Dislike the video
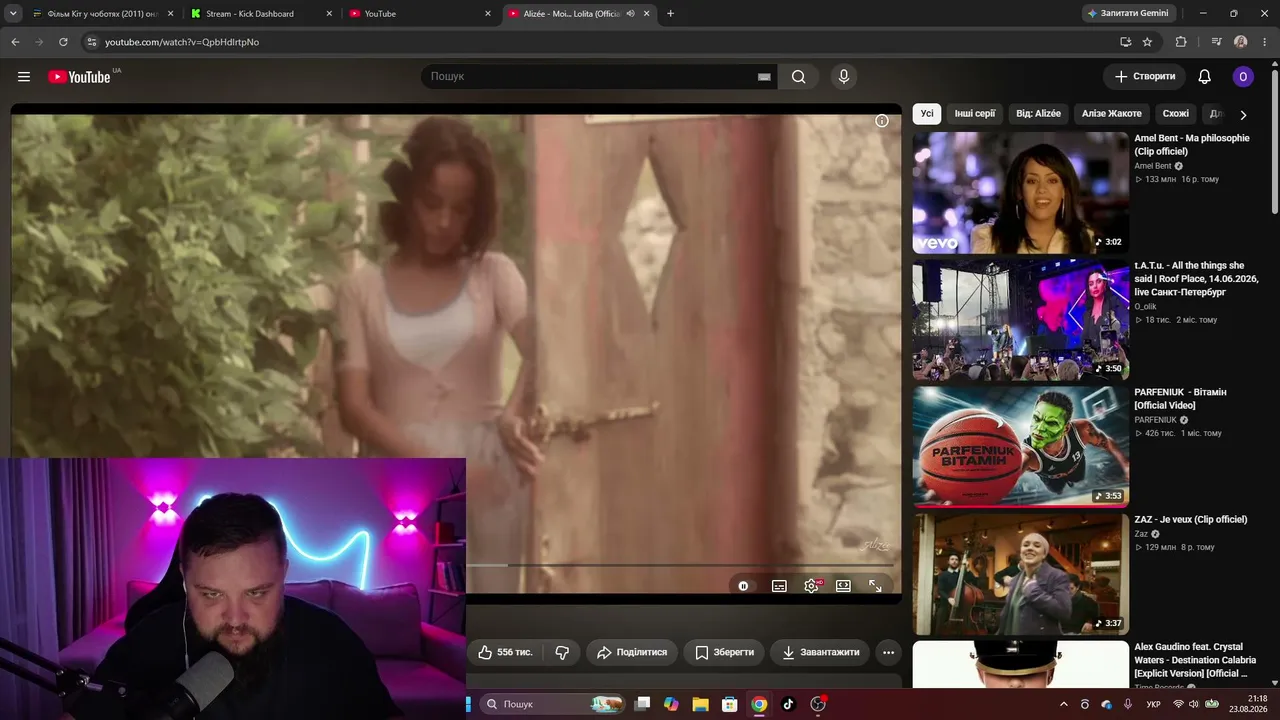 (x=562, y=652)
